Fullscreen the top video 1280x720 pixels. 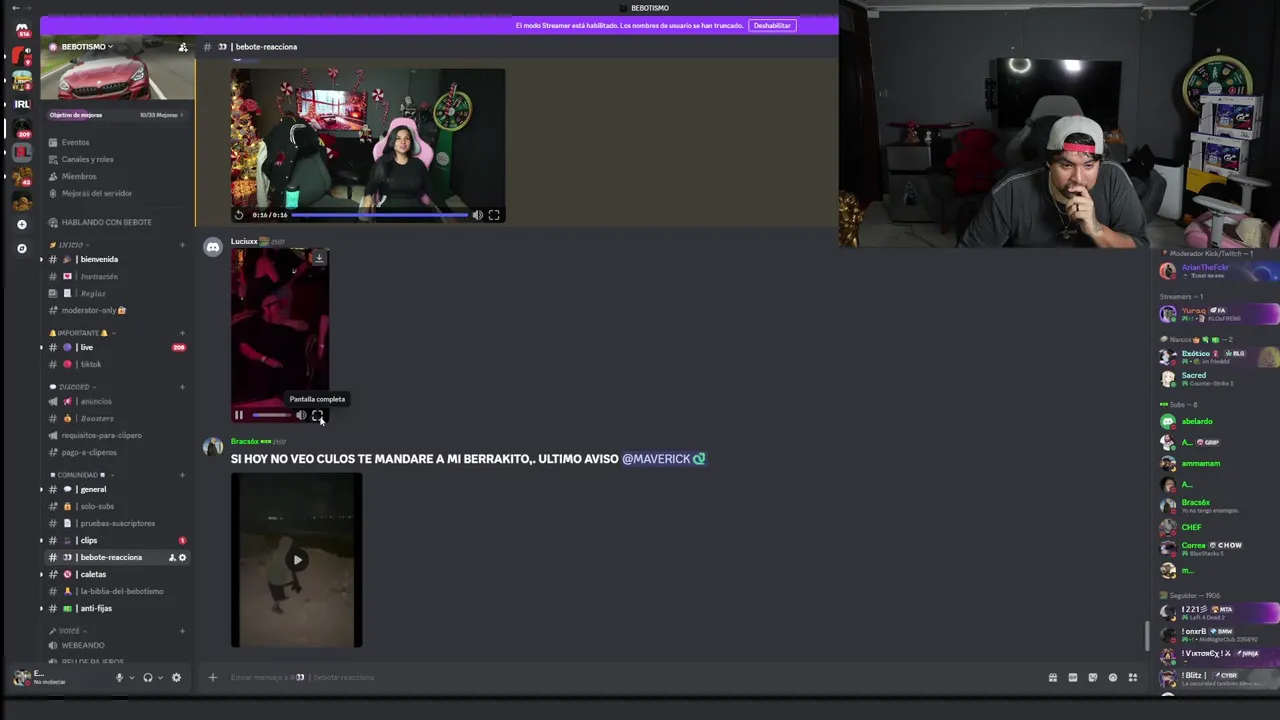494,215
